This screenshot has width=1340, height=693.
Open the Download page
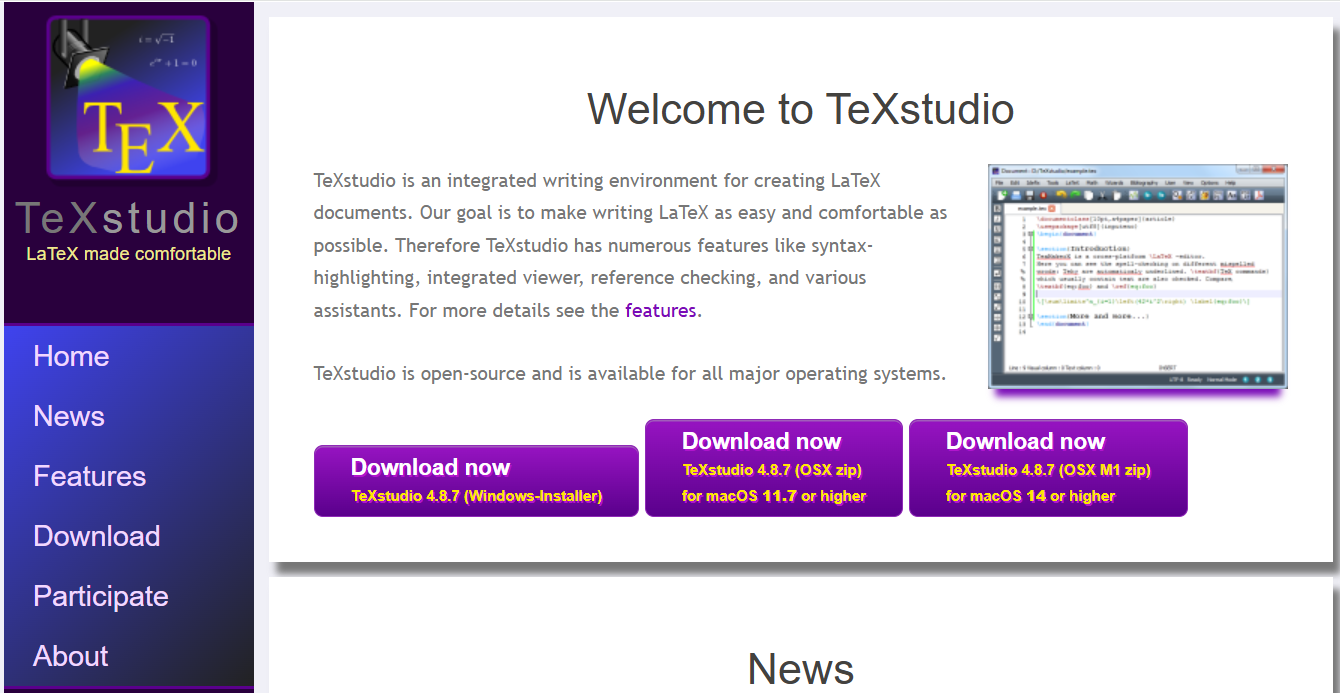tap(96, 536)
